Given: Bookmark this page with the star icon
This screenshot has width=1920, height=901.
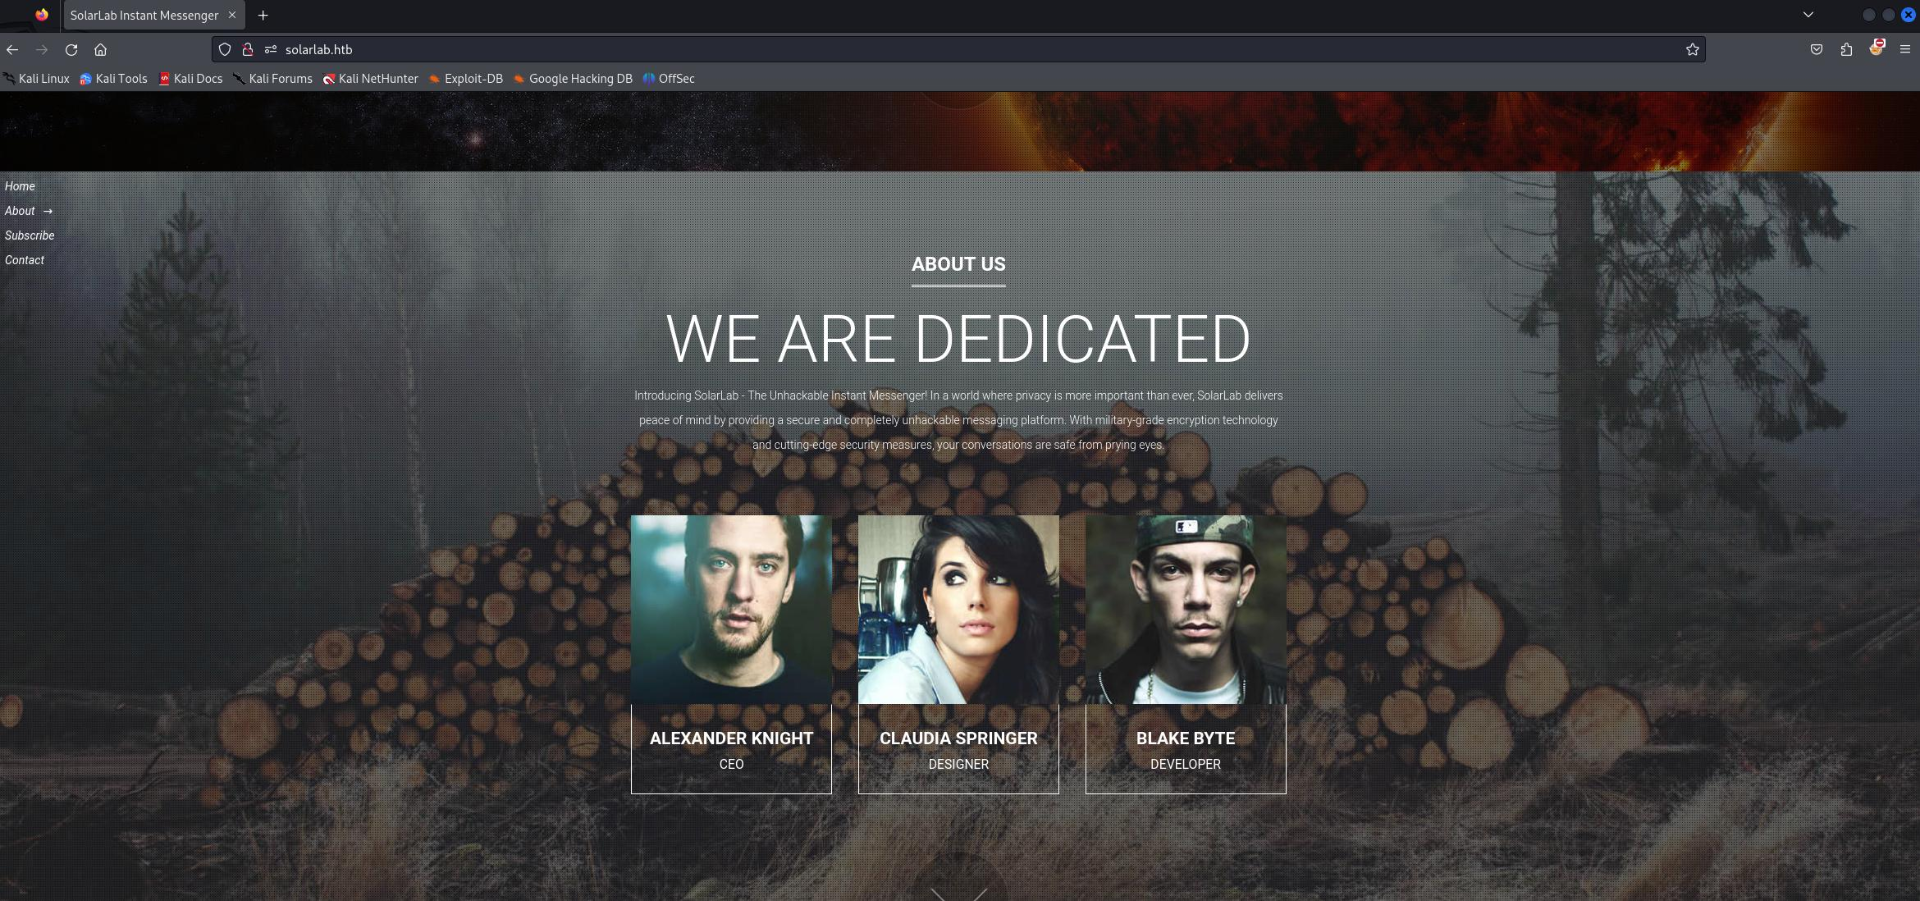Looking at the screenshot, I should (x=1692, y=49).
